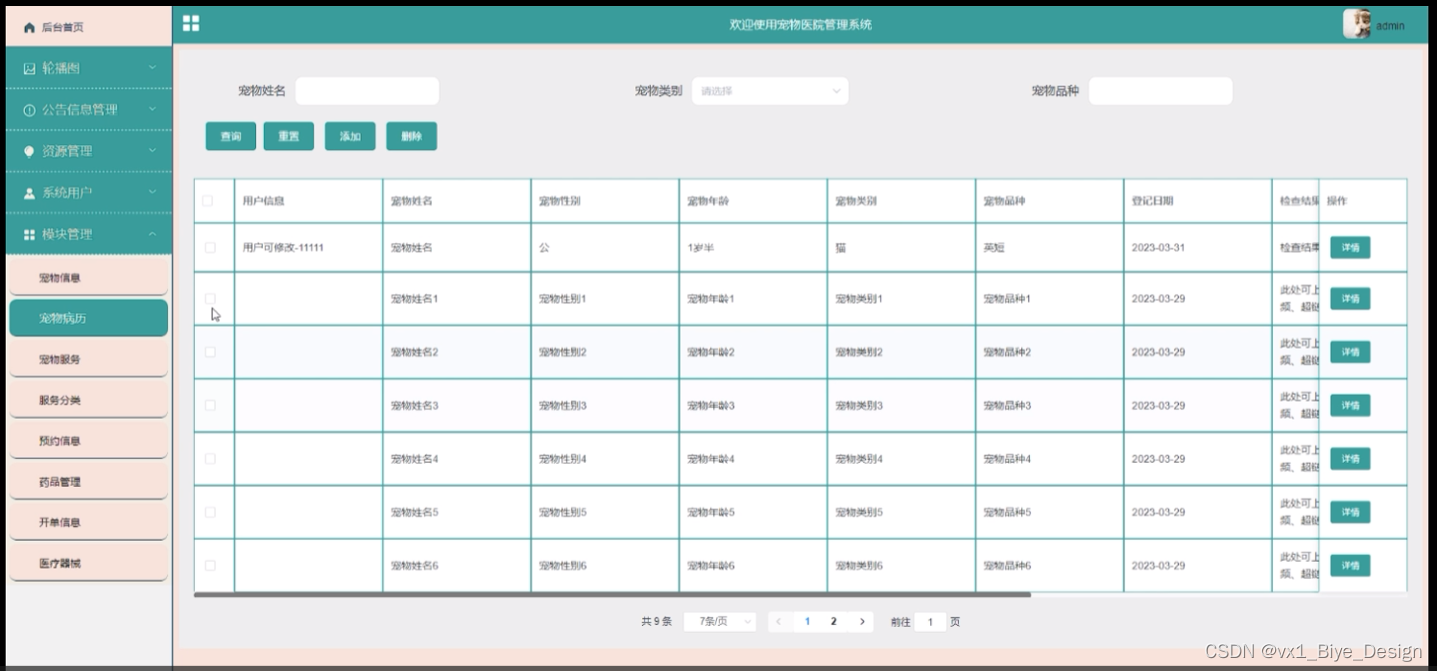Check the row for 宠物姓名1
This screenshot has width=1437, height=671.
pos(210,298)
